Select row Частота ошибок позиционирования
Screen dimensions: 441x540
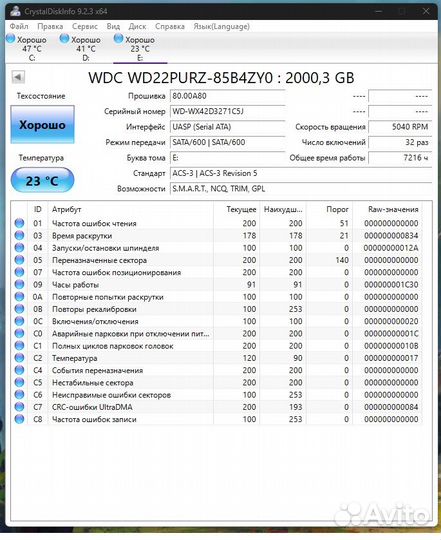coord(217,272)
